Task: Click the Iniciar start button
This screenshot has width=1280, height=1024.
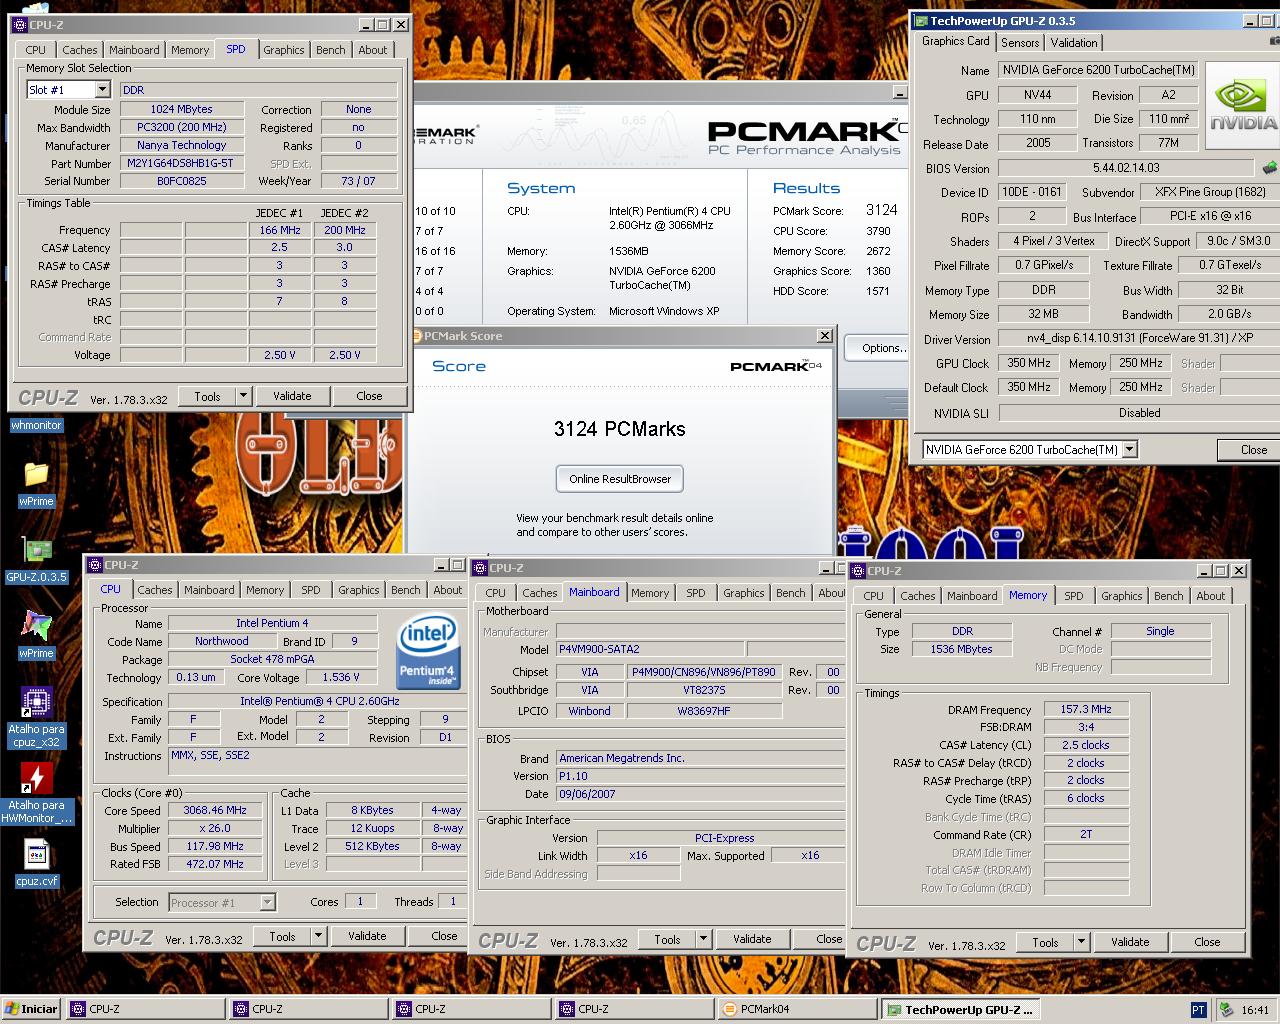Action: pyautogui.click(x=32, y=1009)
